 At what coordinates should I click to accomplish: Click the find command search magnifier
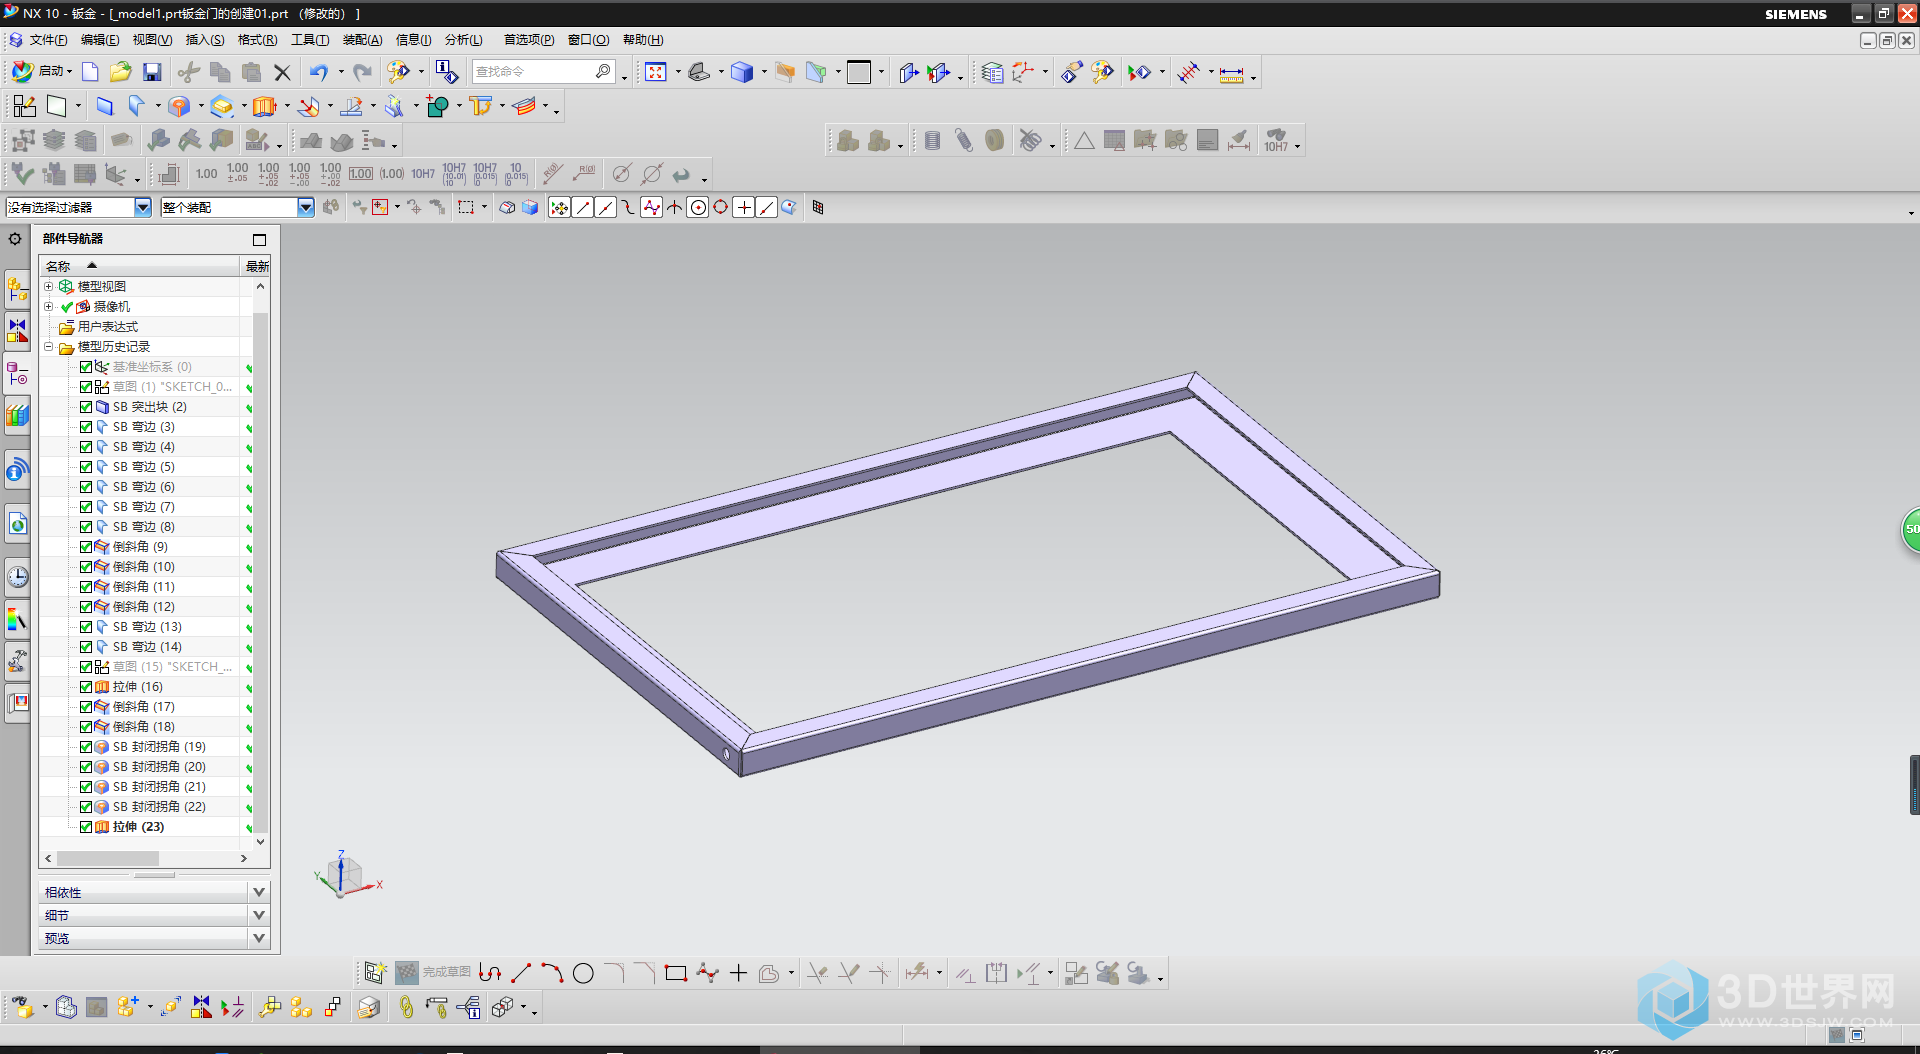603,71
